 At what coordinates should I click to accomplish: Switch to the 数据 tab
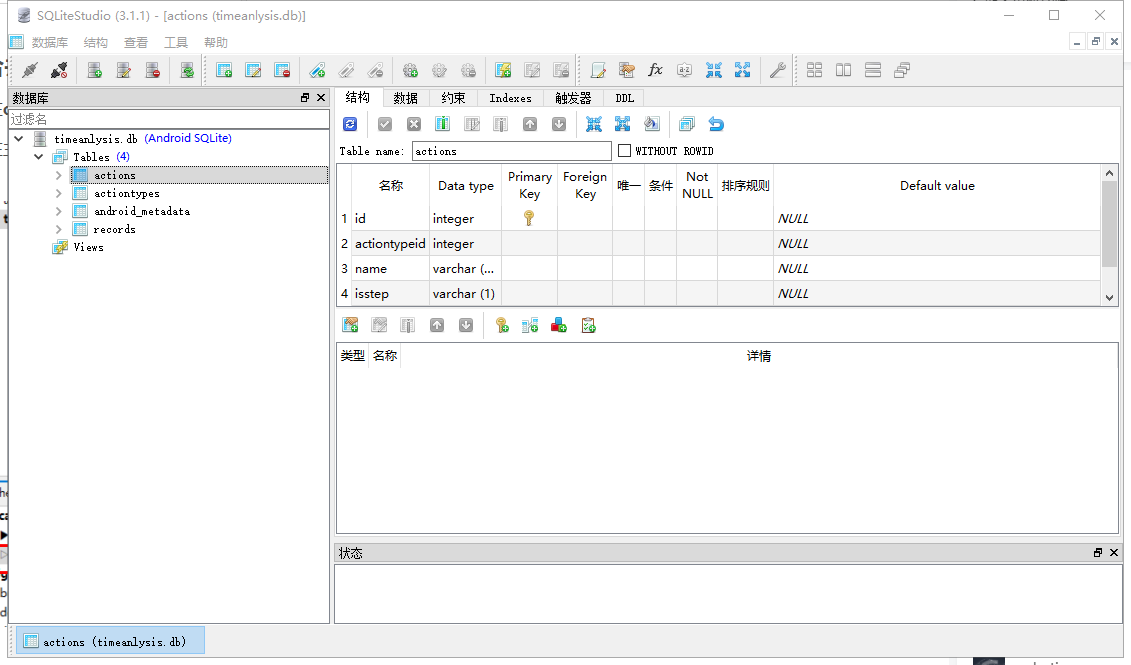point(405,98)
